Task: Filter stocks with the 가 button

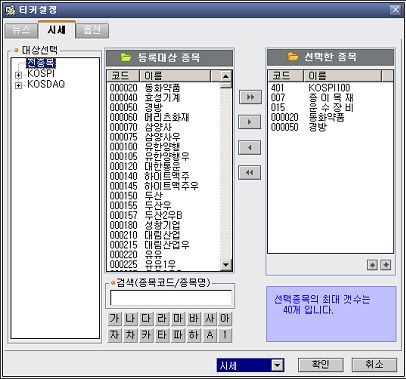Action: 114,319
